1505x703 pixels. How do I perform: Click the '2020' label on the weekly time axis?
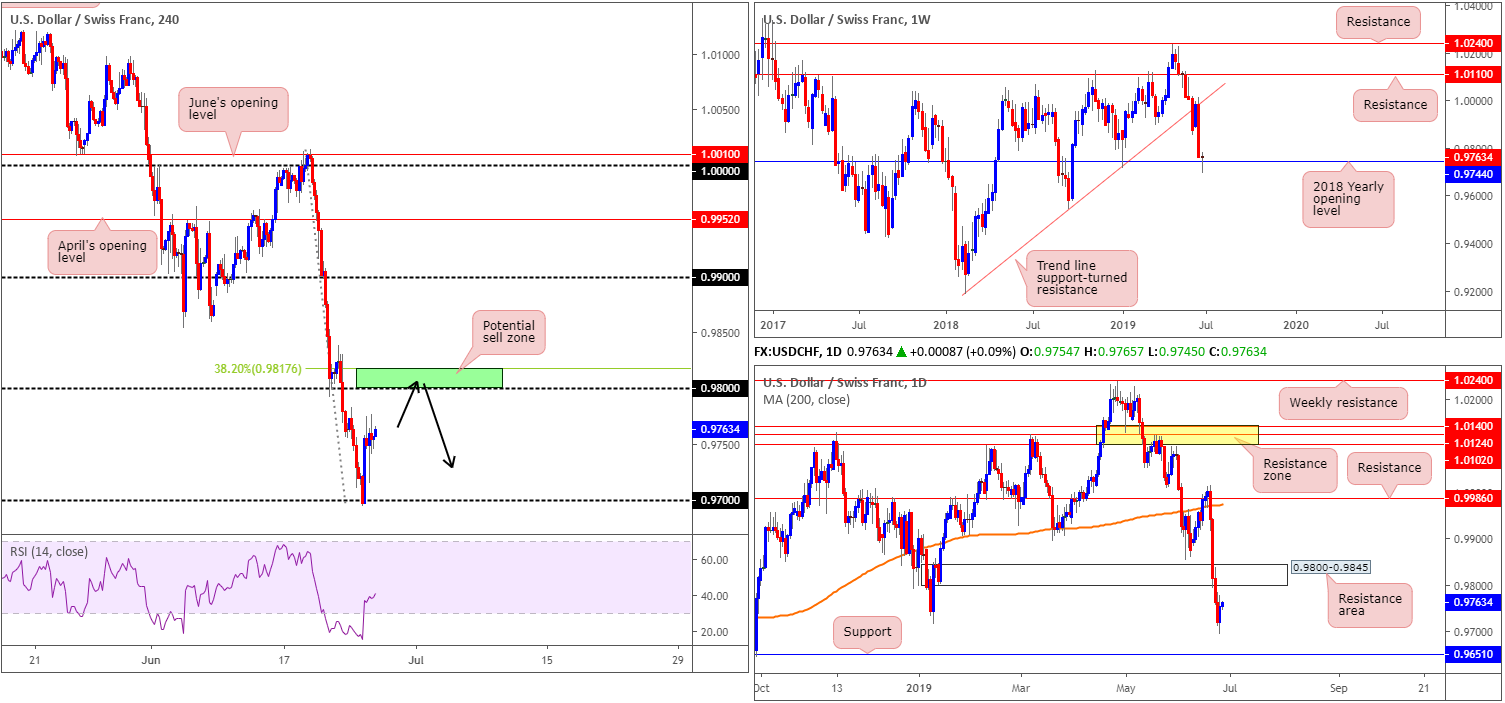pyautogui.click(x=1295, y=325)
